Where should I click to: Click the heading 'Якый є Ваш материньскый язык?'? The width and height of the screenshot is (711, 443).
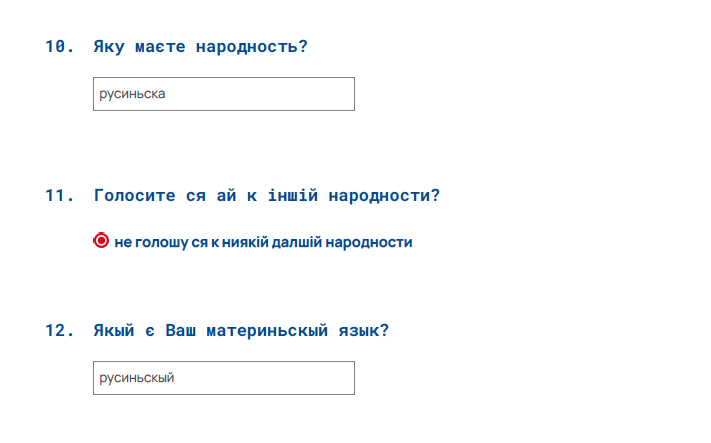[x=241, y=330]
